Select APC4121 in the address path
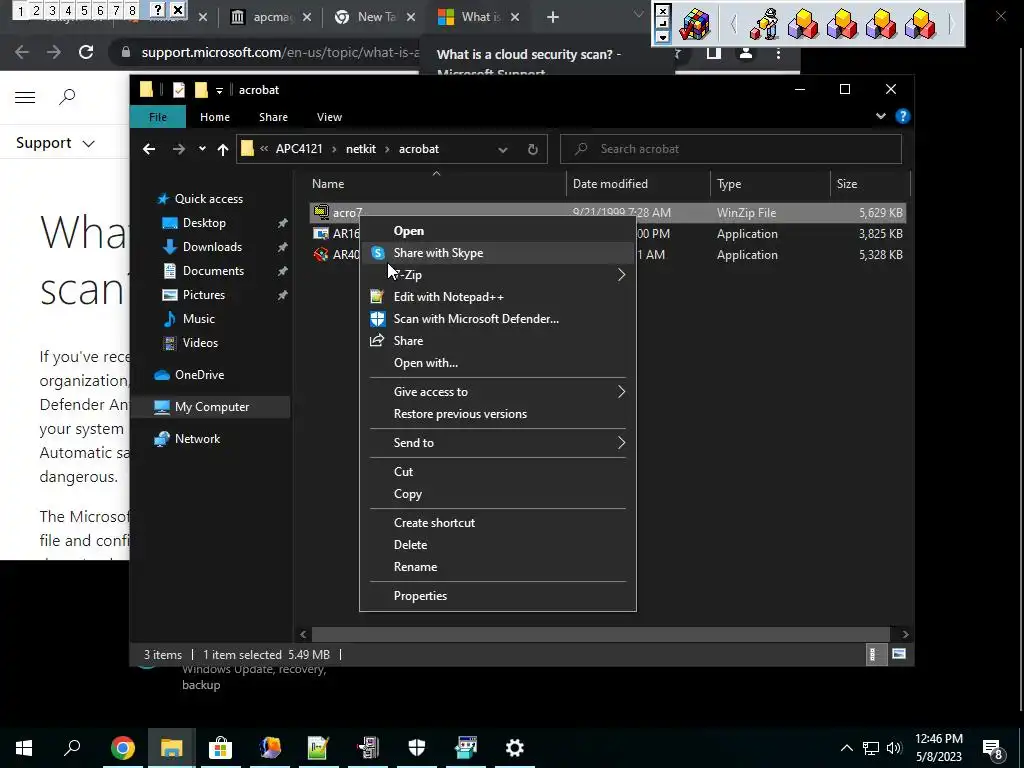Image resolution: width=1024 pixels, height=768 pixels. [298, 149]
